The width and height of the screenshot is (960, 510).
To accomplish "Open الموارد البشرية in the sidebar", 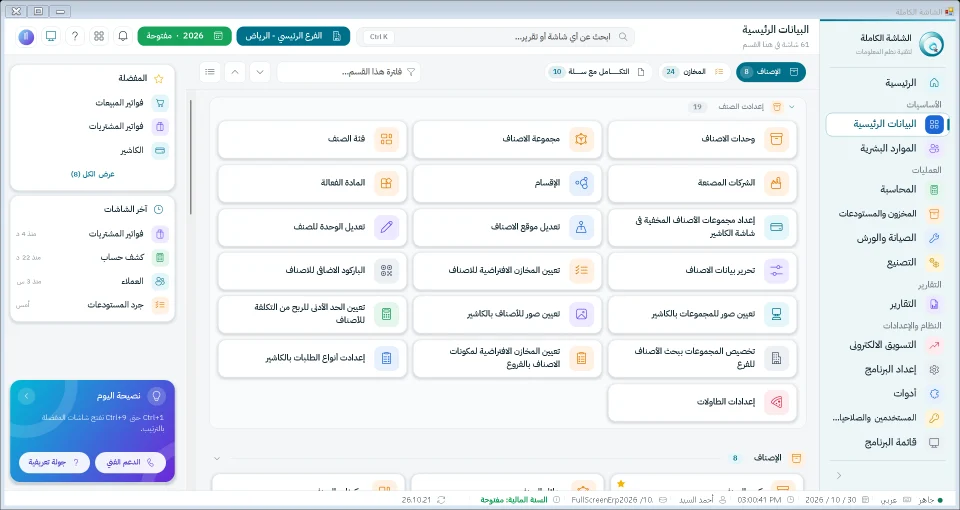I will pos(888,149).
